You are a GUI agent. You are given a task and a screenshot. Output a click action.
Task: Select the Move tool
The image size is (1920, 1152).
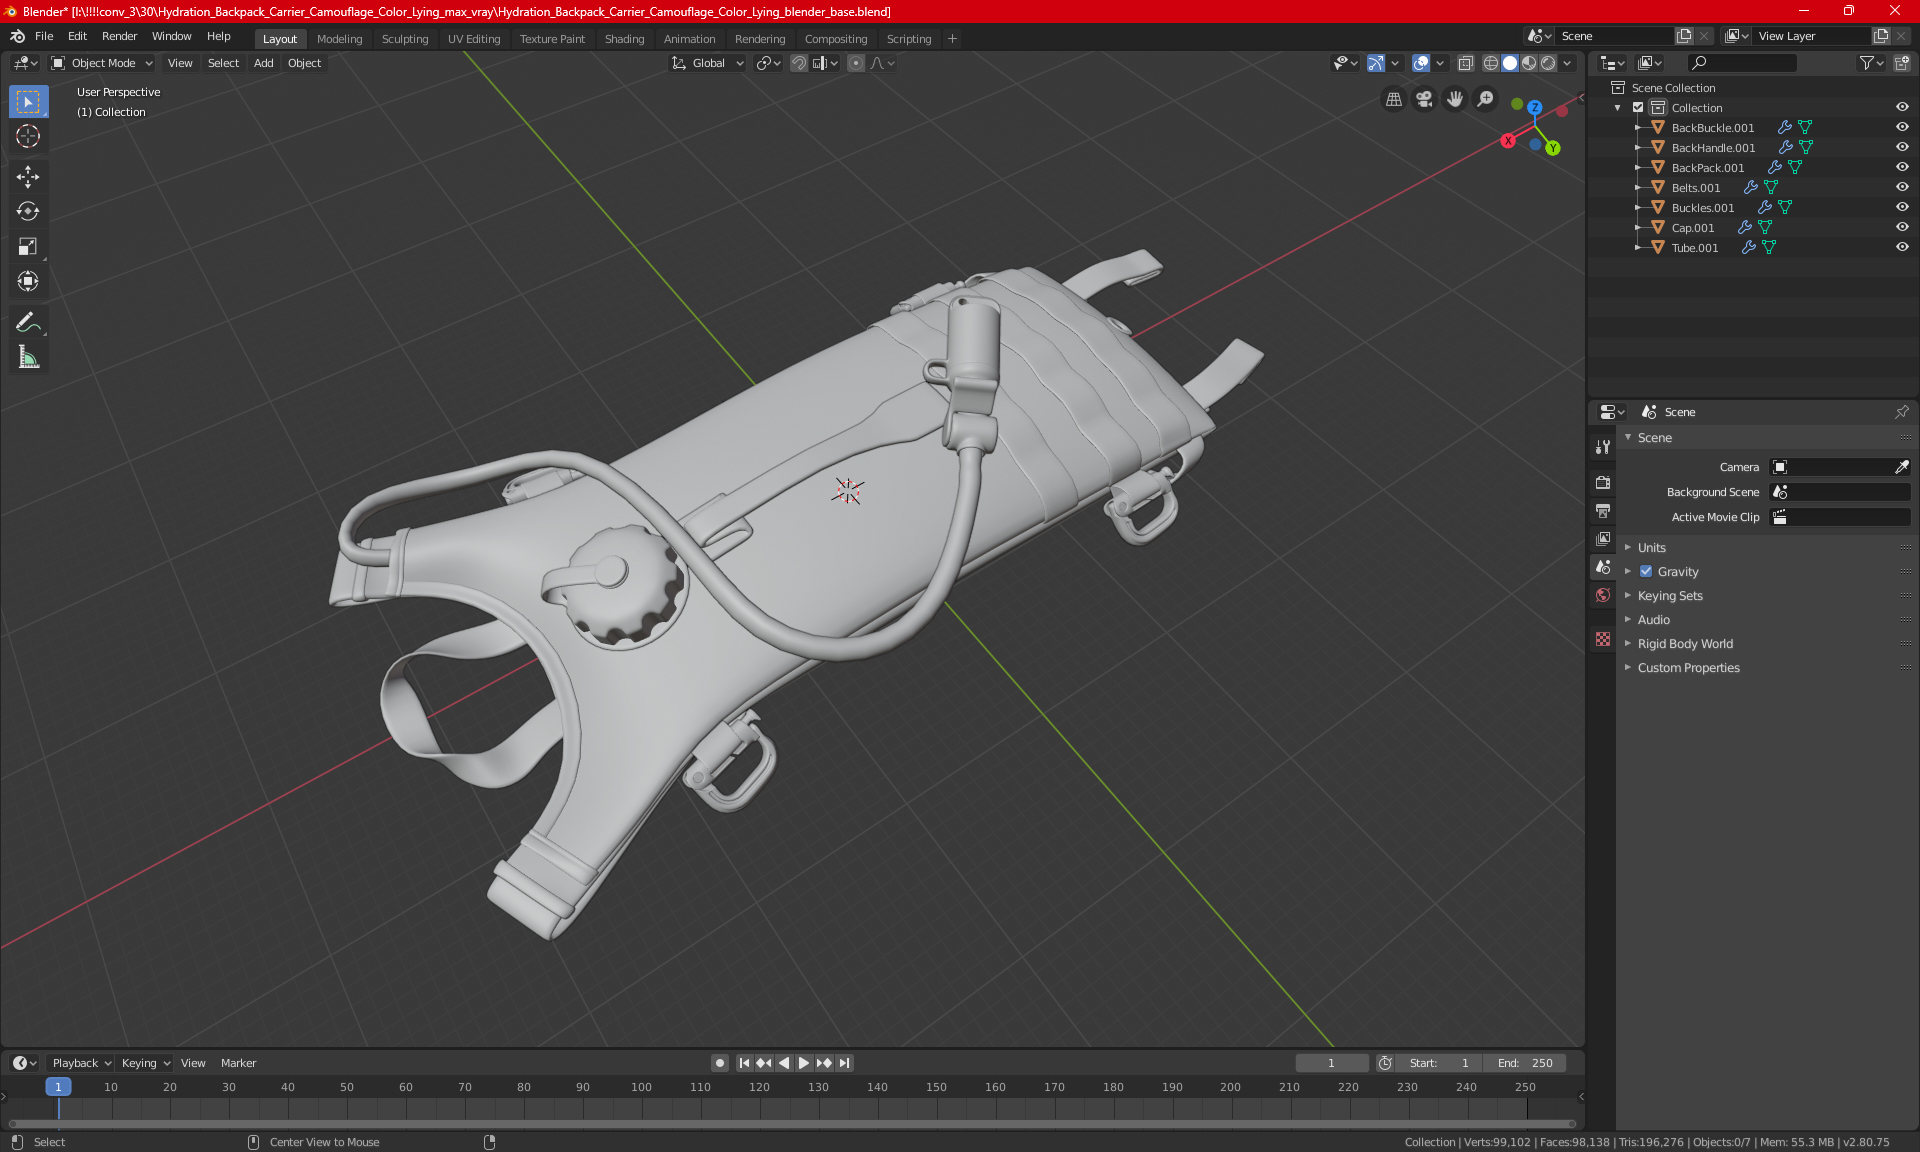click(x=28, y=177)
